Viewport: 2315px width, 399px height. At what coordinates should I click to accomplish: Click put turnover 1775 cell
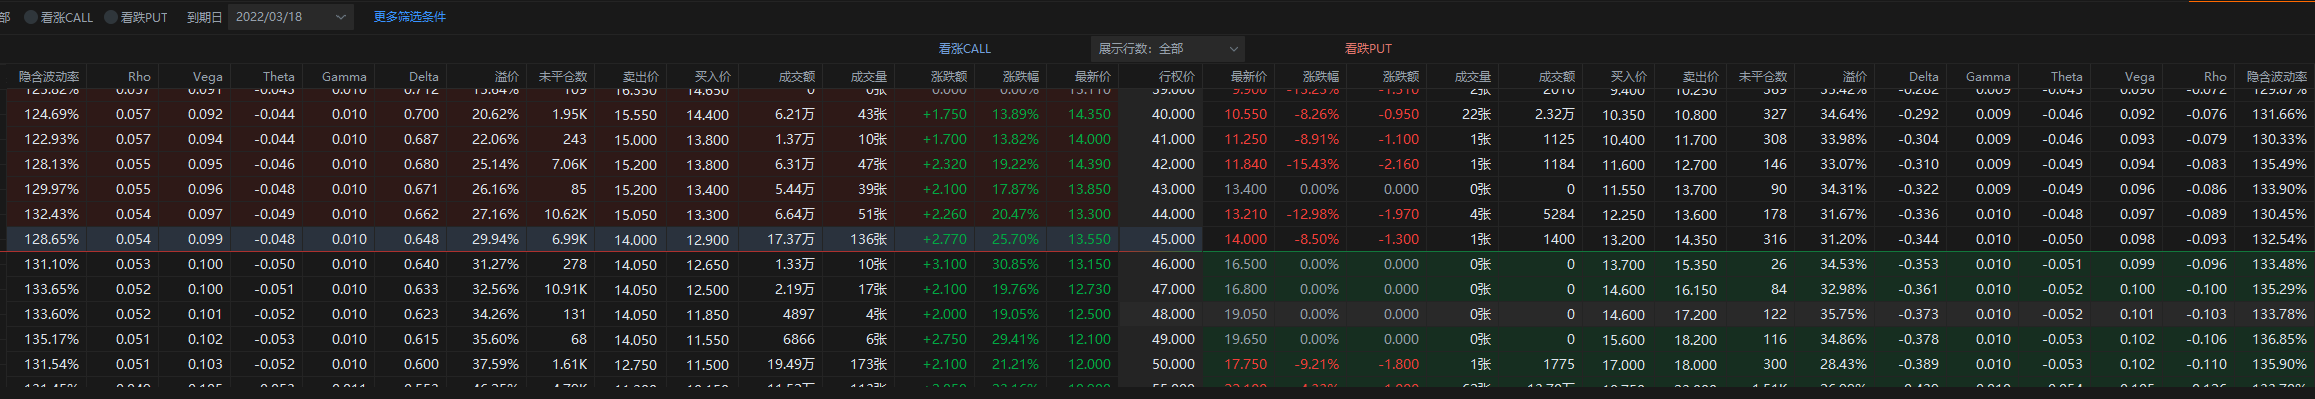point(1559,364)
